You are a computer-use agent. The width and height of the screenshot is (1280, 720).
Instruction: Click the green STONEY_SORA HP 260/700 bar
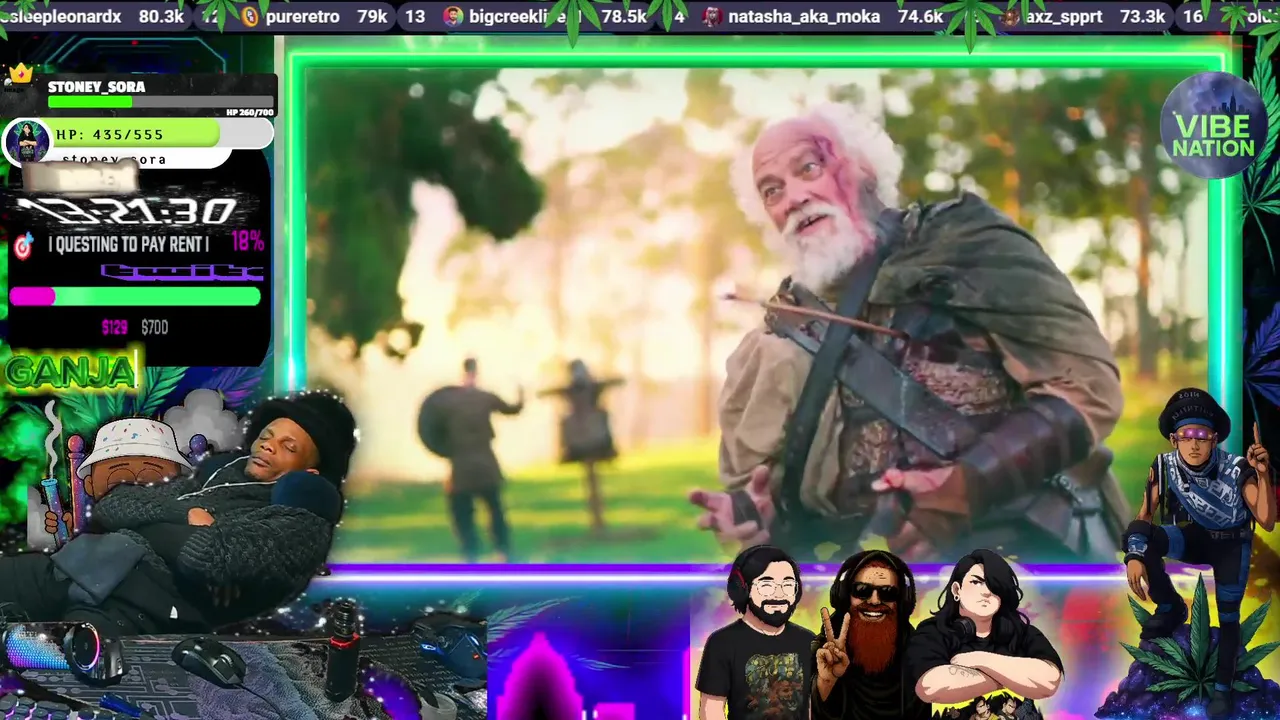[x=160, y=102]
